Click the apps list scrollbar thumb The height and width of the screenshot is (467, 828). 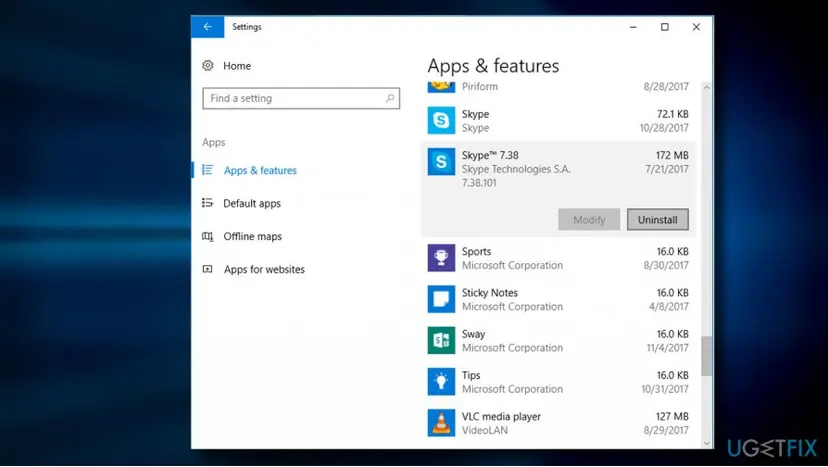click(707, 356)
